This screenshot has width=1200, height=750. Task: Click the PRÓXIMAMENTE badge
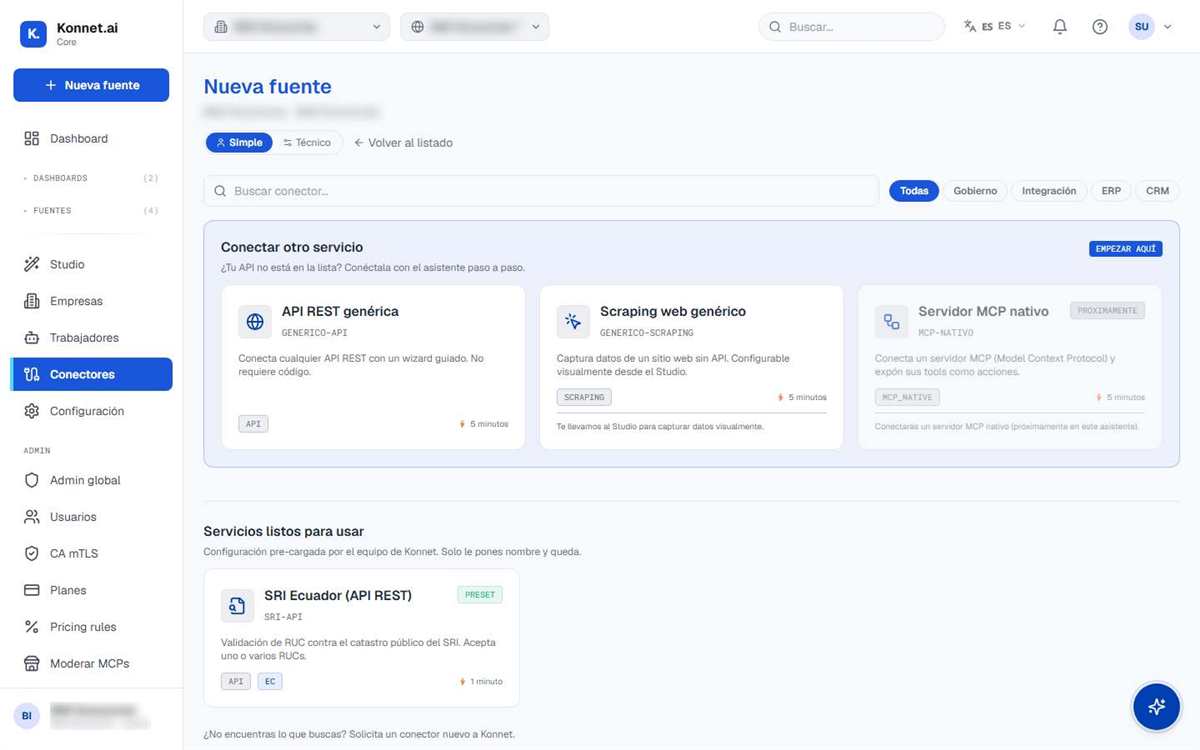tap(1107, 311)
